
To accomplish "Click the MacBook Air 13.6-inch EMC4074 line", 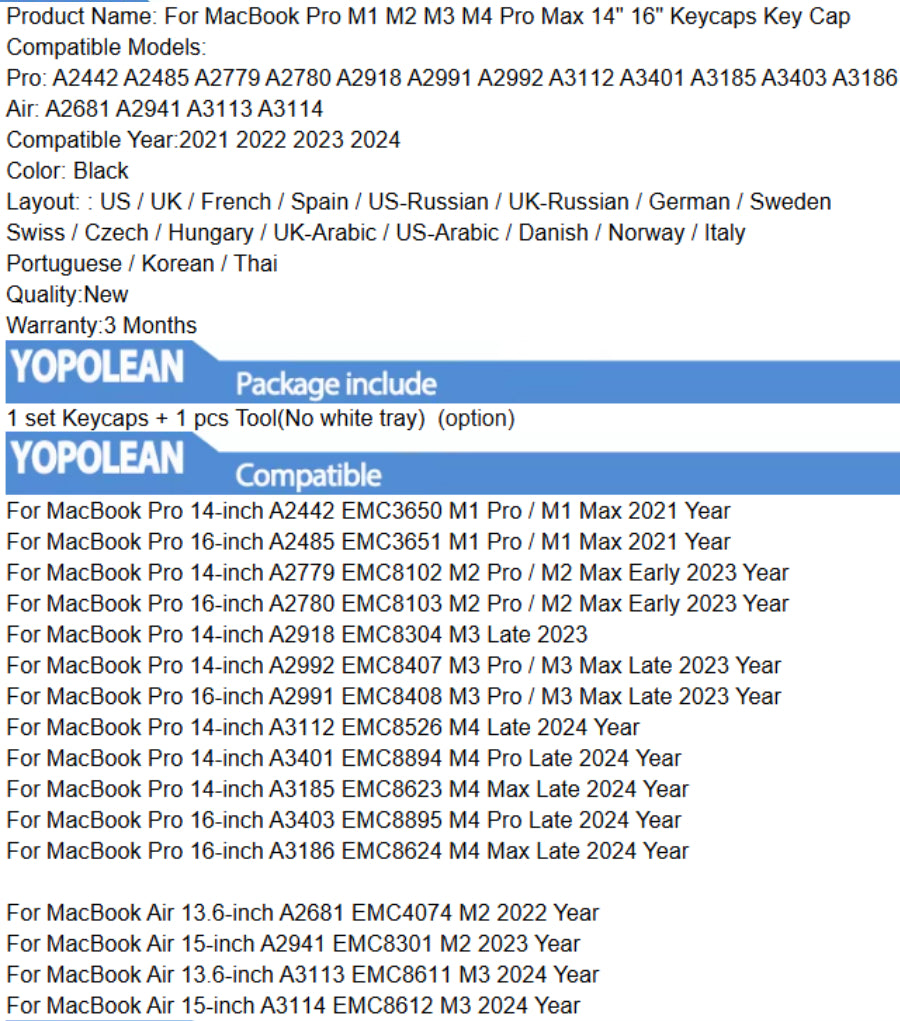I will [x=303, y=913].
